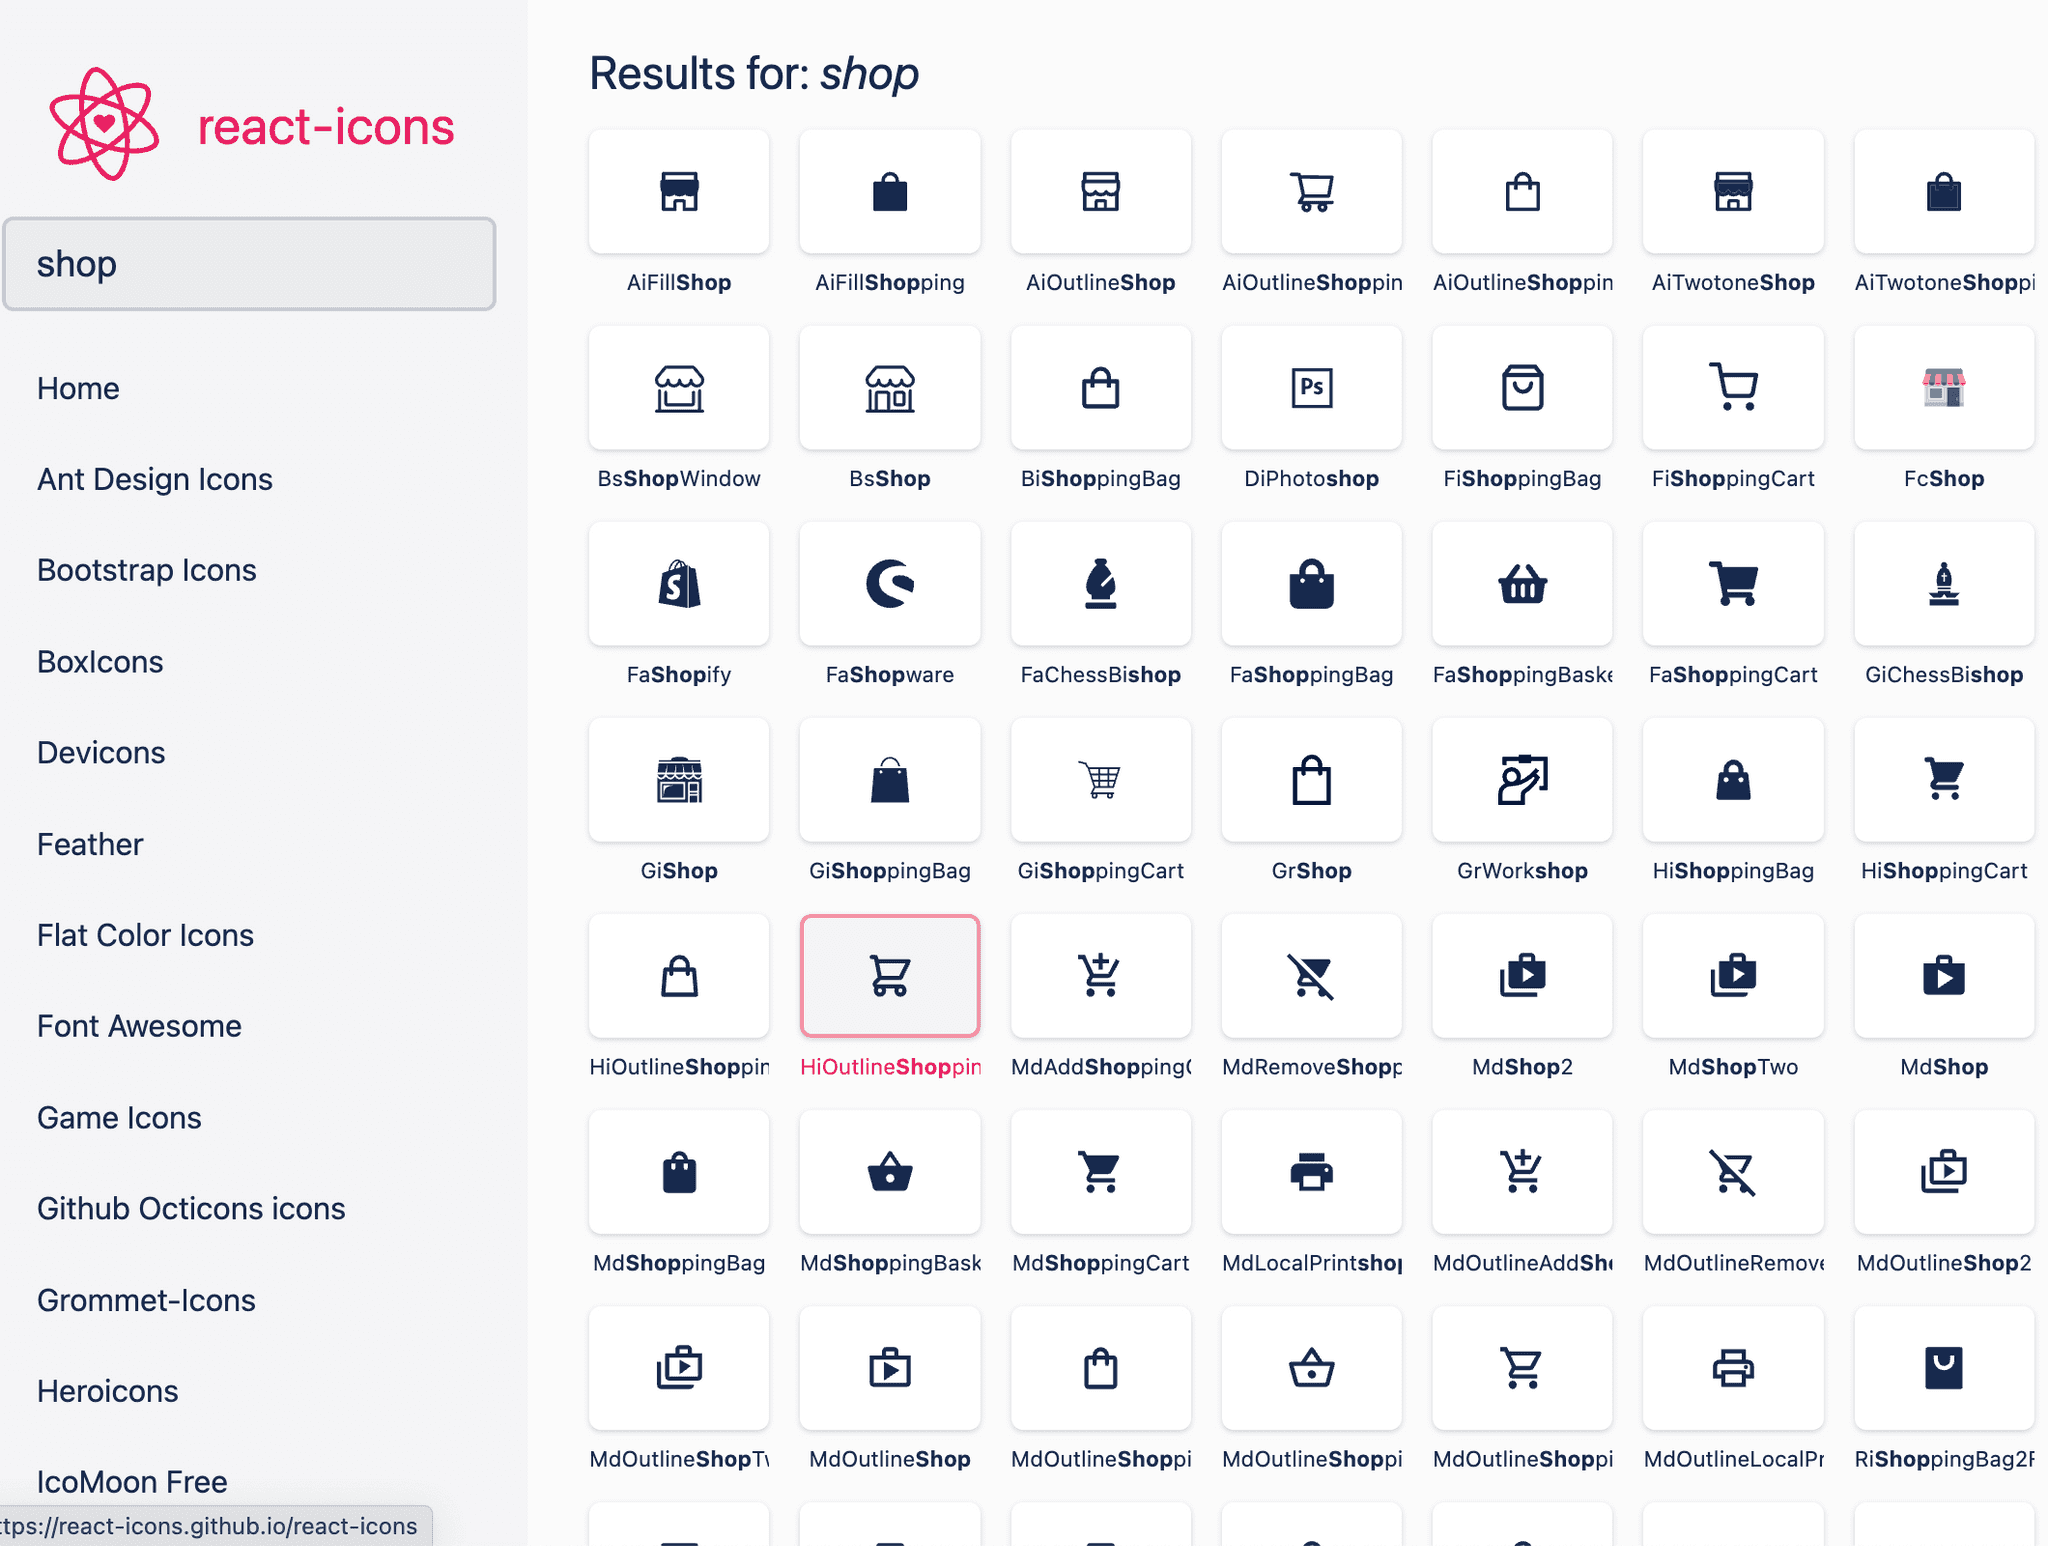The width and height of the screenshot is (2048, 1546).
Task: Navigate to Home in sidebar
Action: pyautogui.click(x=76, y=386)
